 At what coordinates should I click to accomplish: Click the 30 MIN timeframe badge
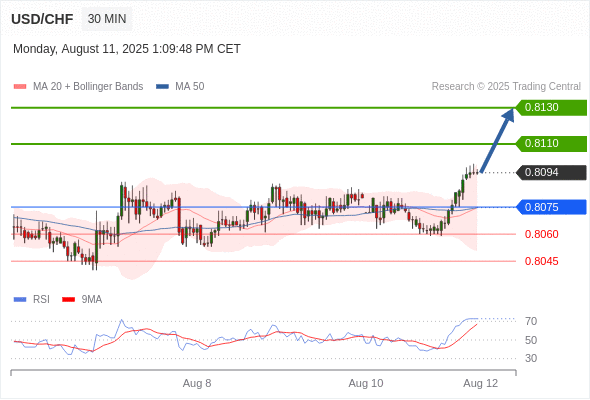107,19
